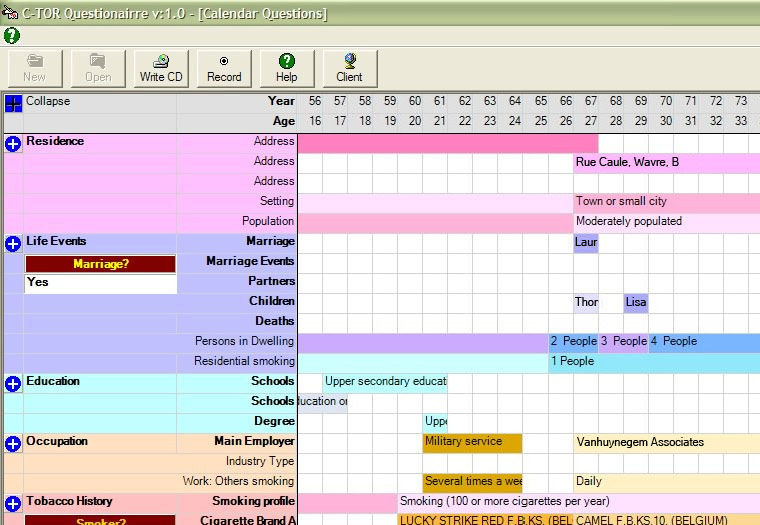
Task: Expand the Residence section
Action: click(13, 143)
